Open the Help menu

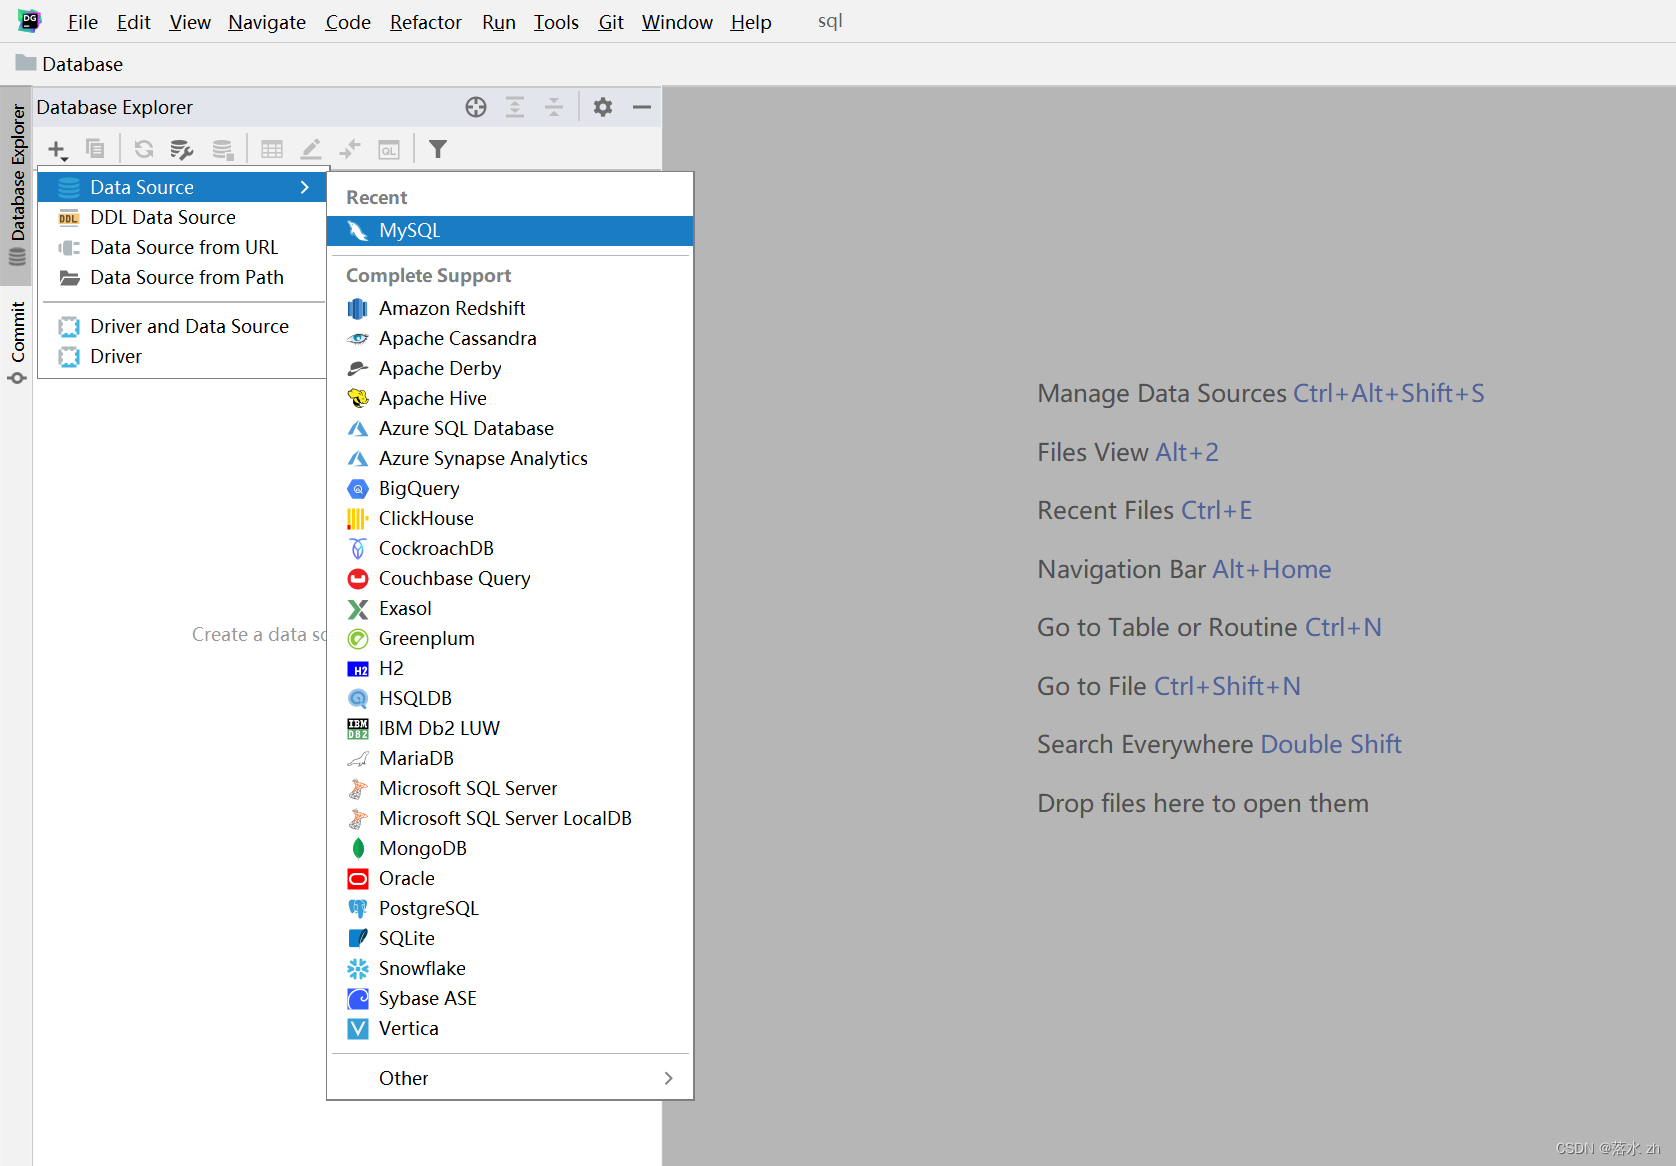[x=751, y=22]
